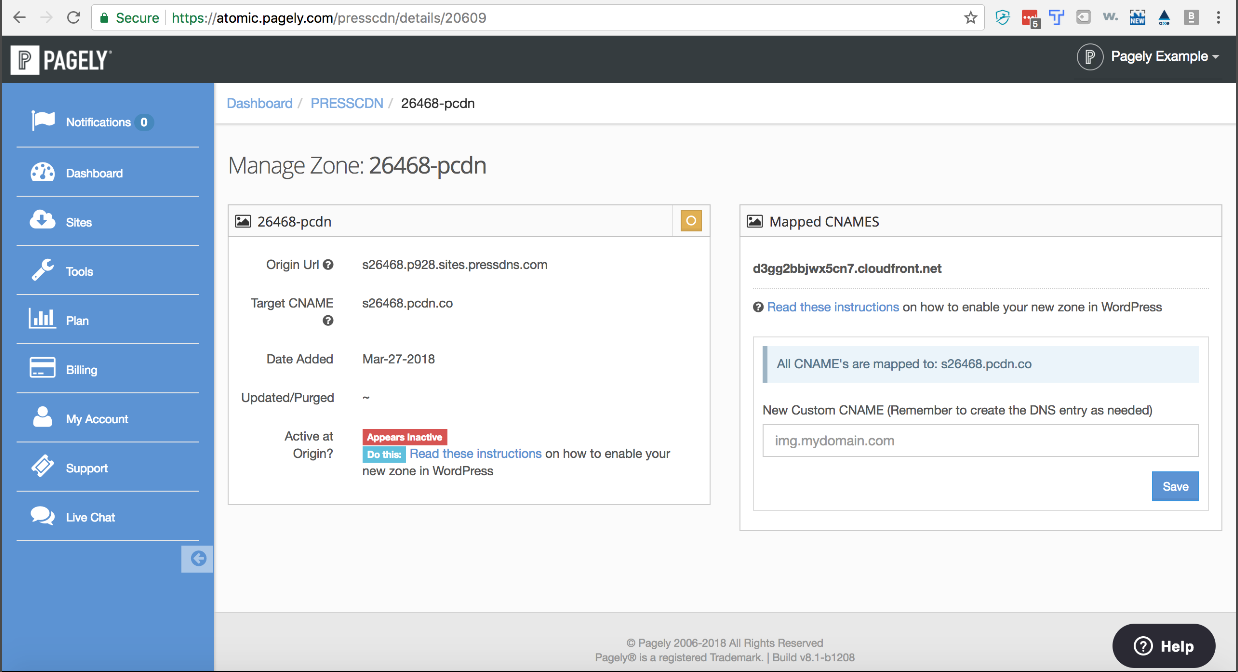Click the shield extension icon in toolbar
1238x672 pixels.
pyautogui.click(x=1003, y=17)
